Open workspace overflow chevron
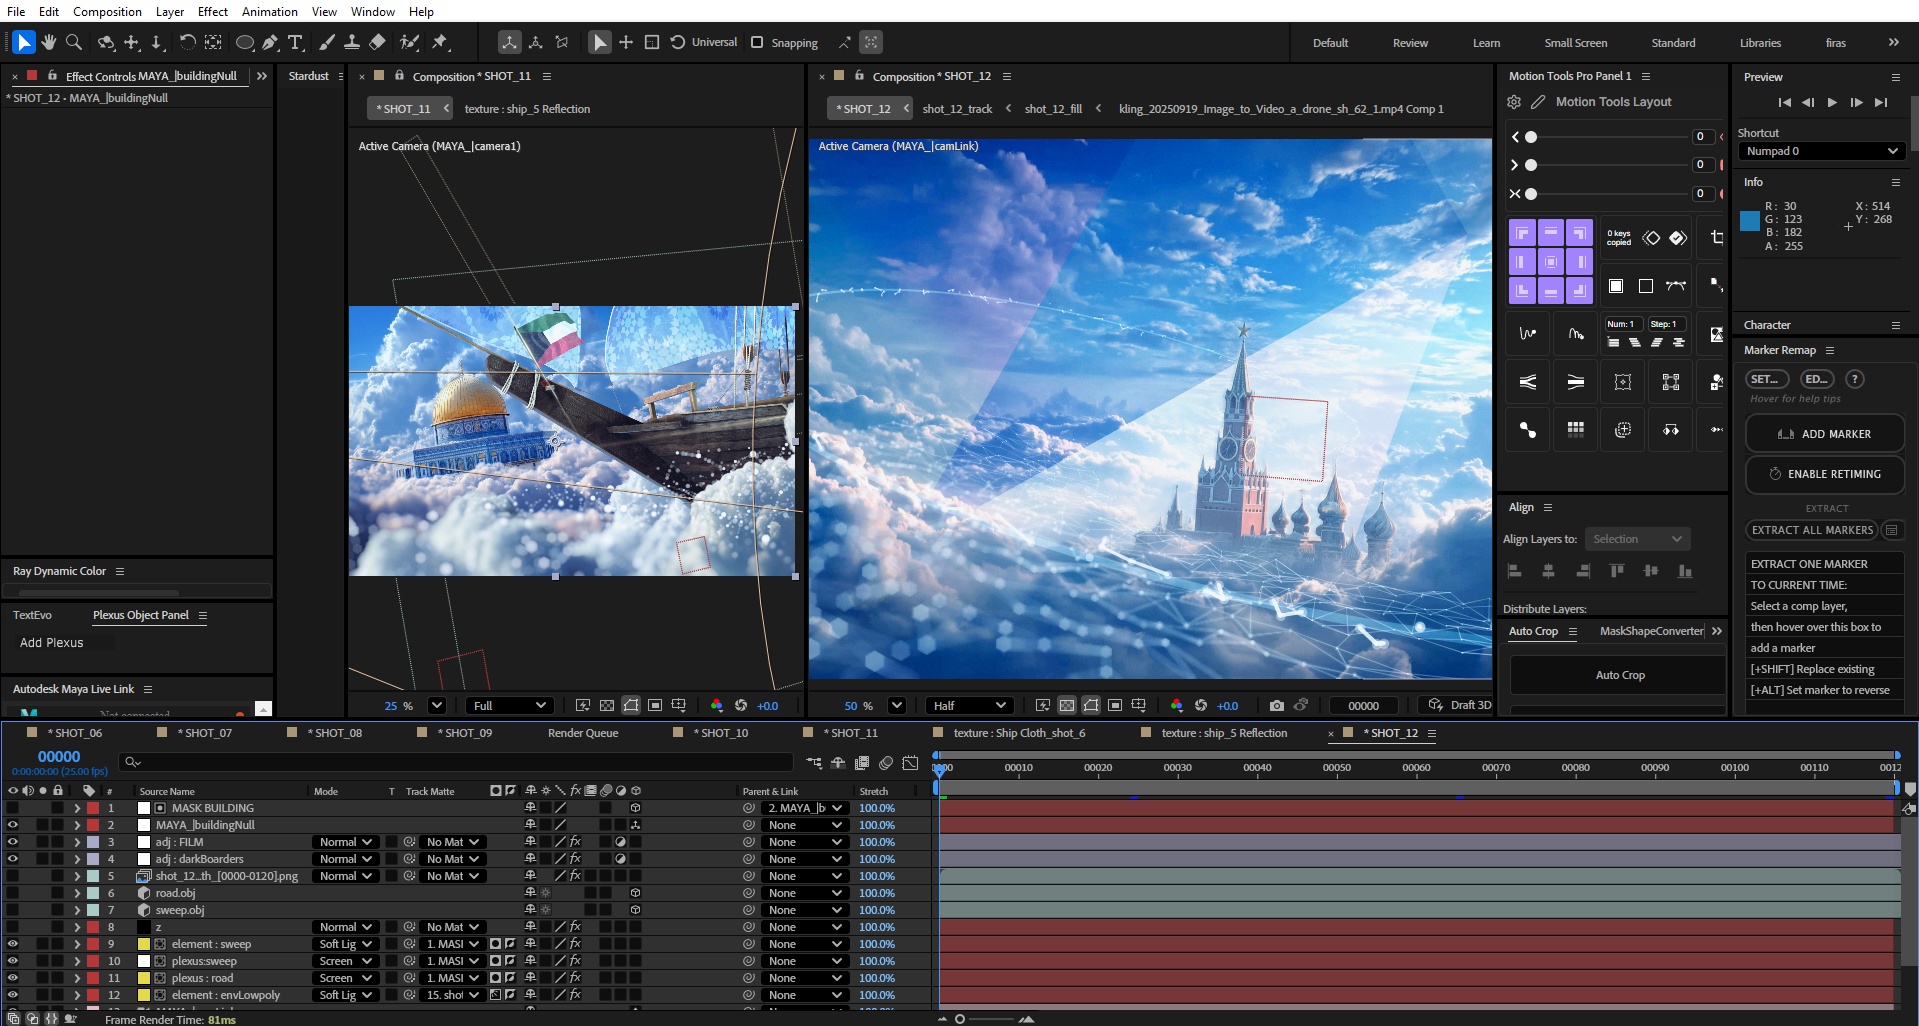The height and width of the screenshot is (1026, 1919). pyautogui.click(x=1893, y=42)
